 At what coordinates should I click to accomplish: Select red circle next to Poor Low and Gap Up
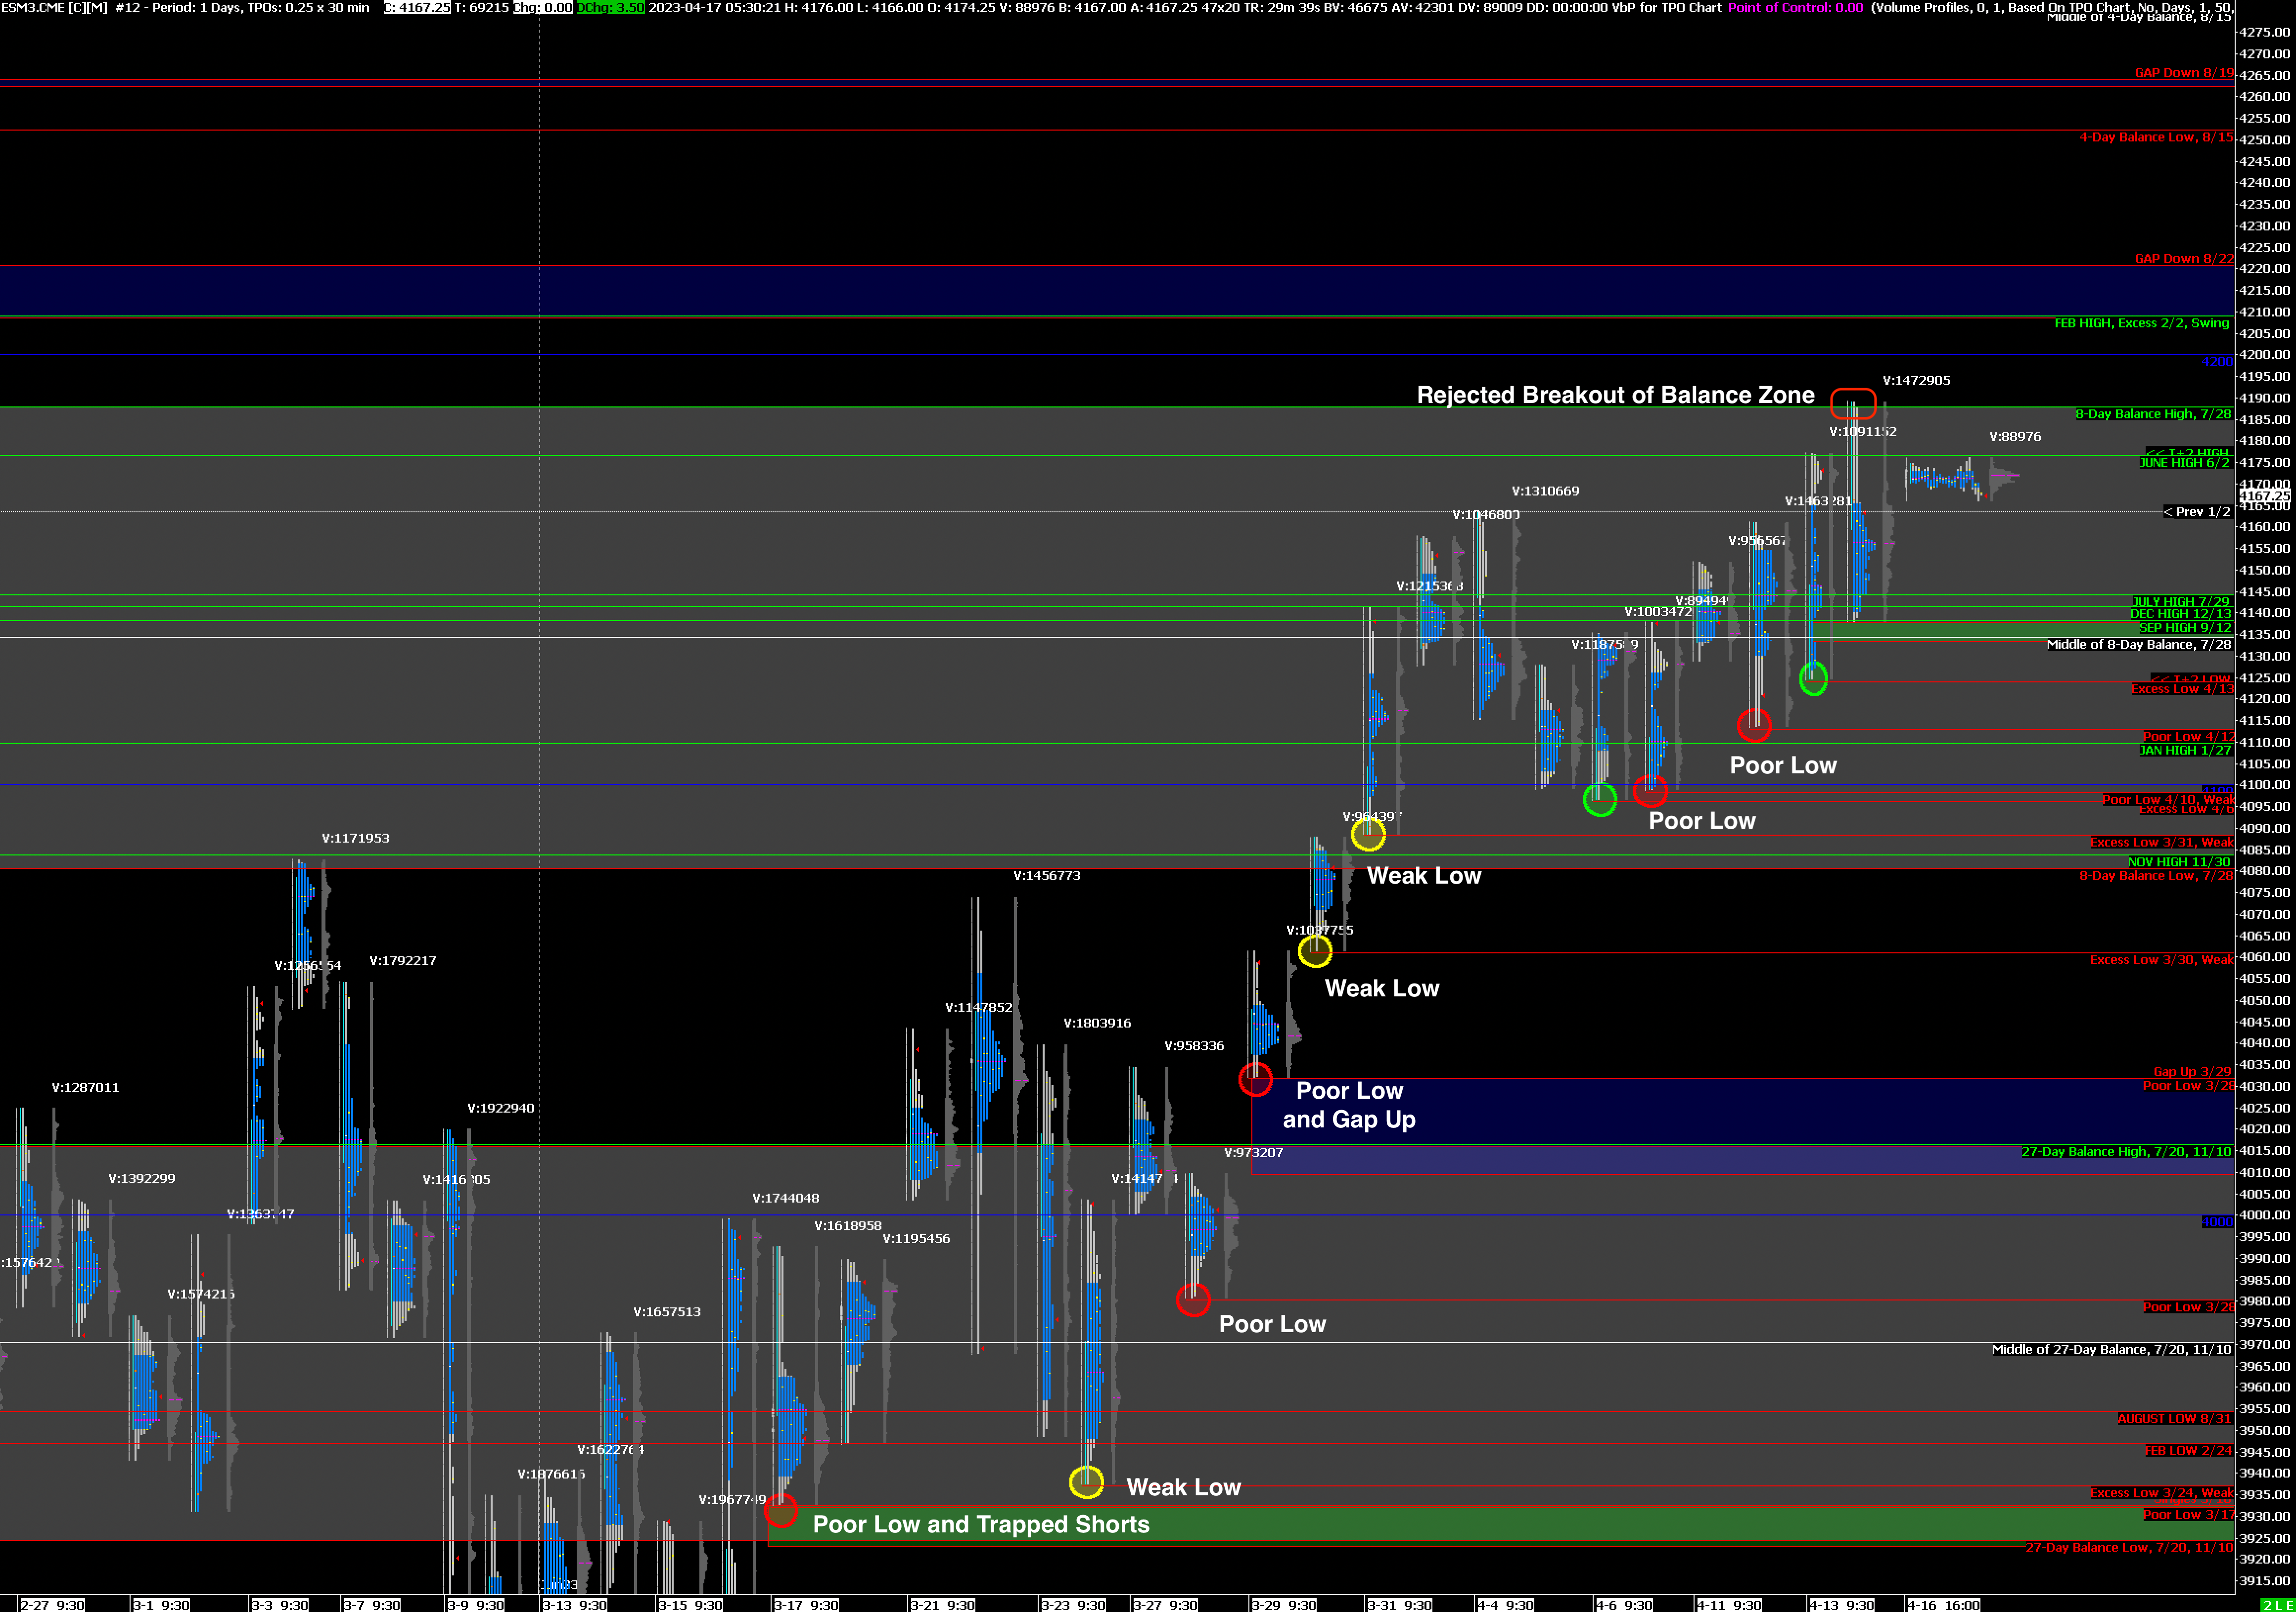pyautogui.click(x=1255, y=1079)
